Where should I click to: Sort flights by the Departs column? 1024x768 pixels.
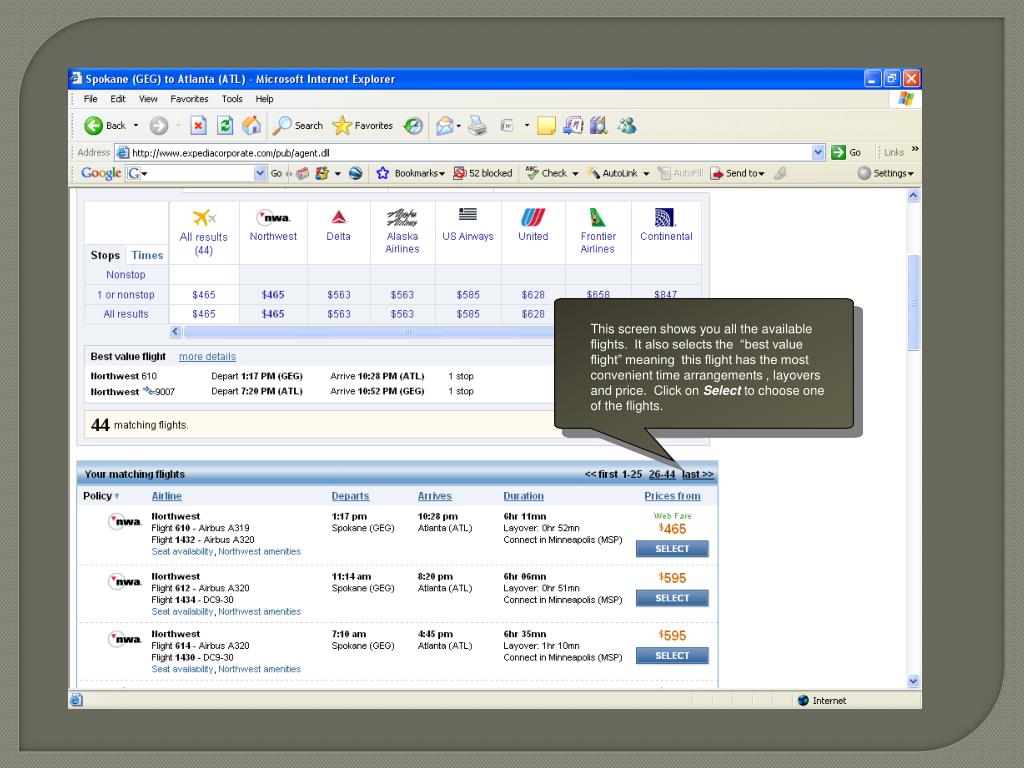350,496
